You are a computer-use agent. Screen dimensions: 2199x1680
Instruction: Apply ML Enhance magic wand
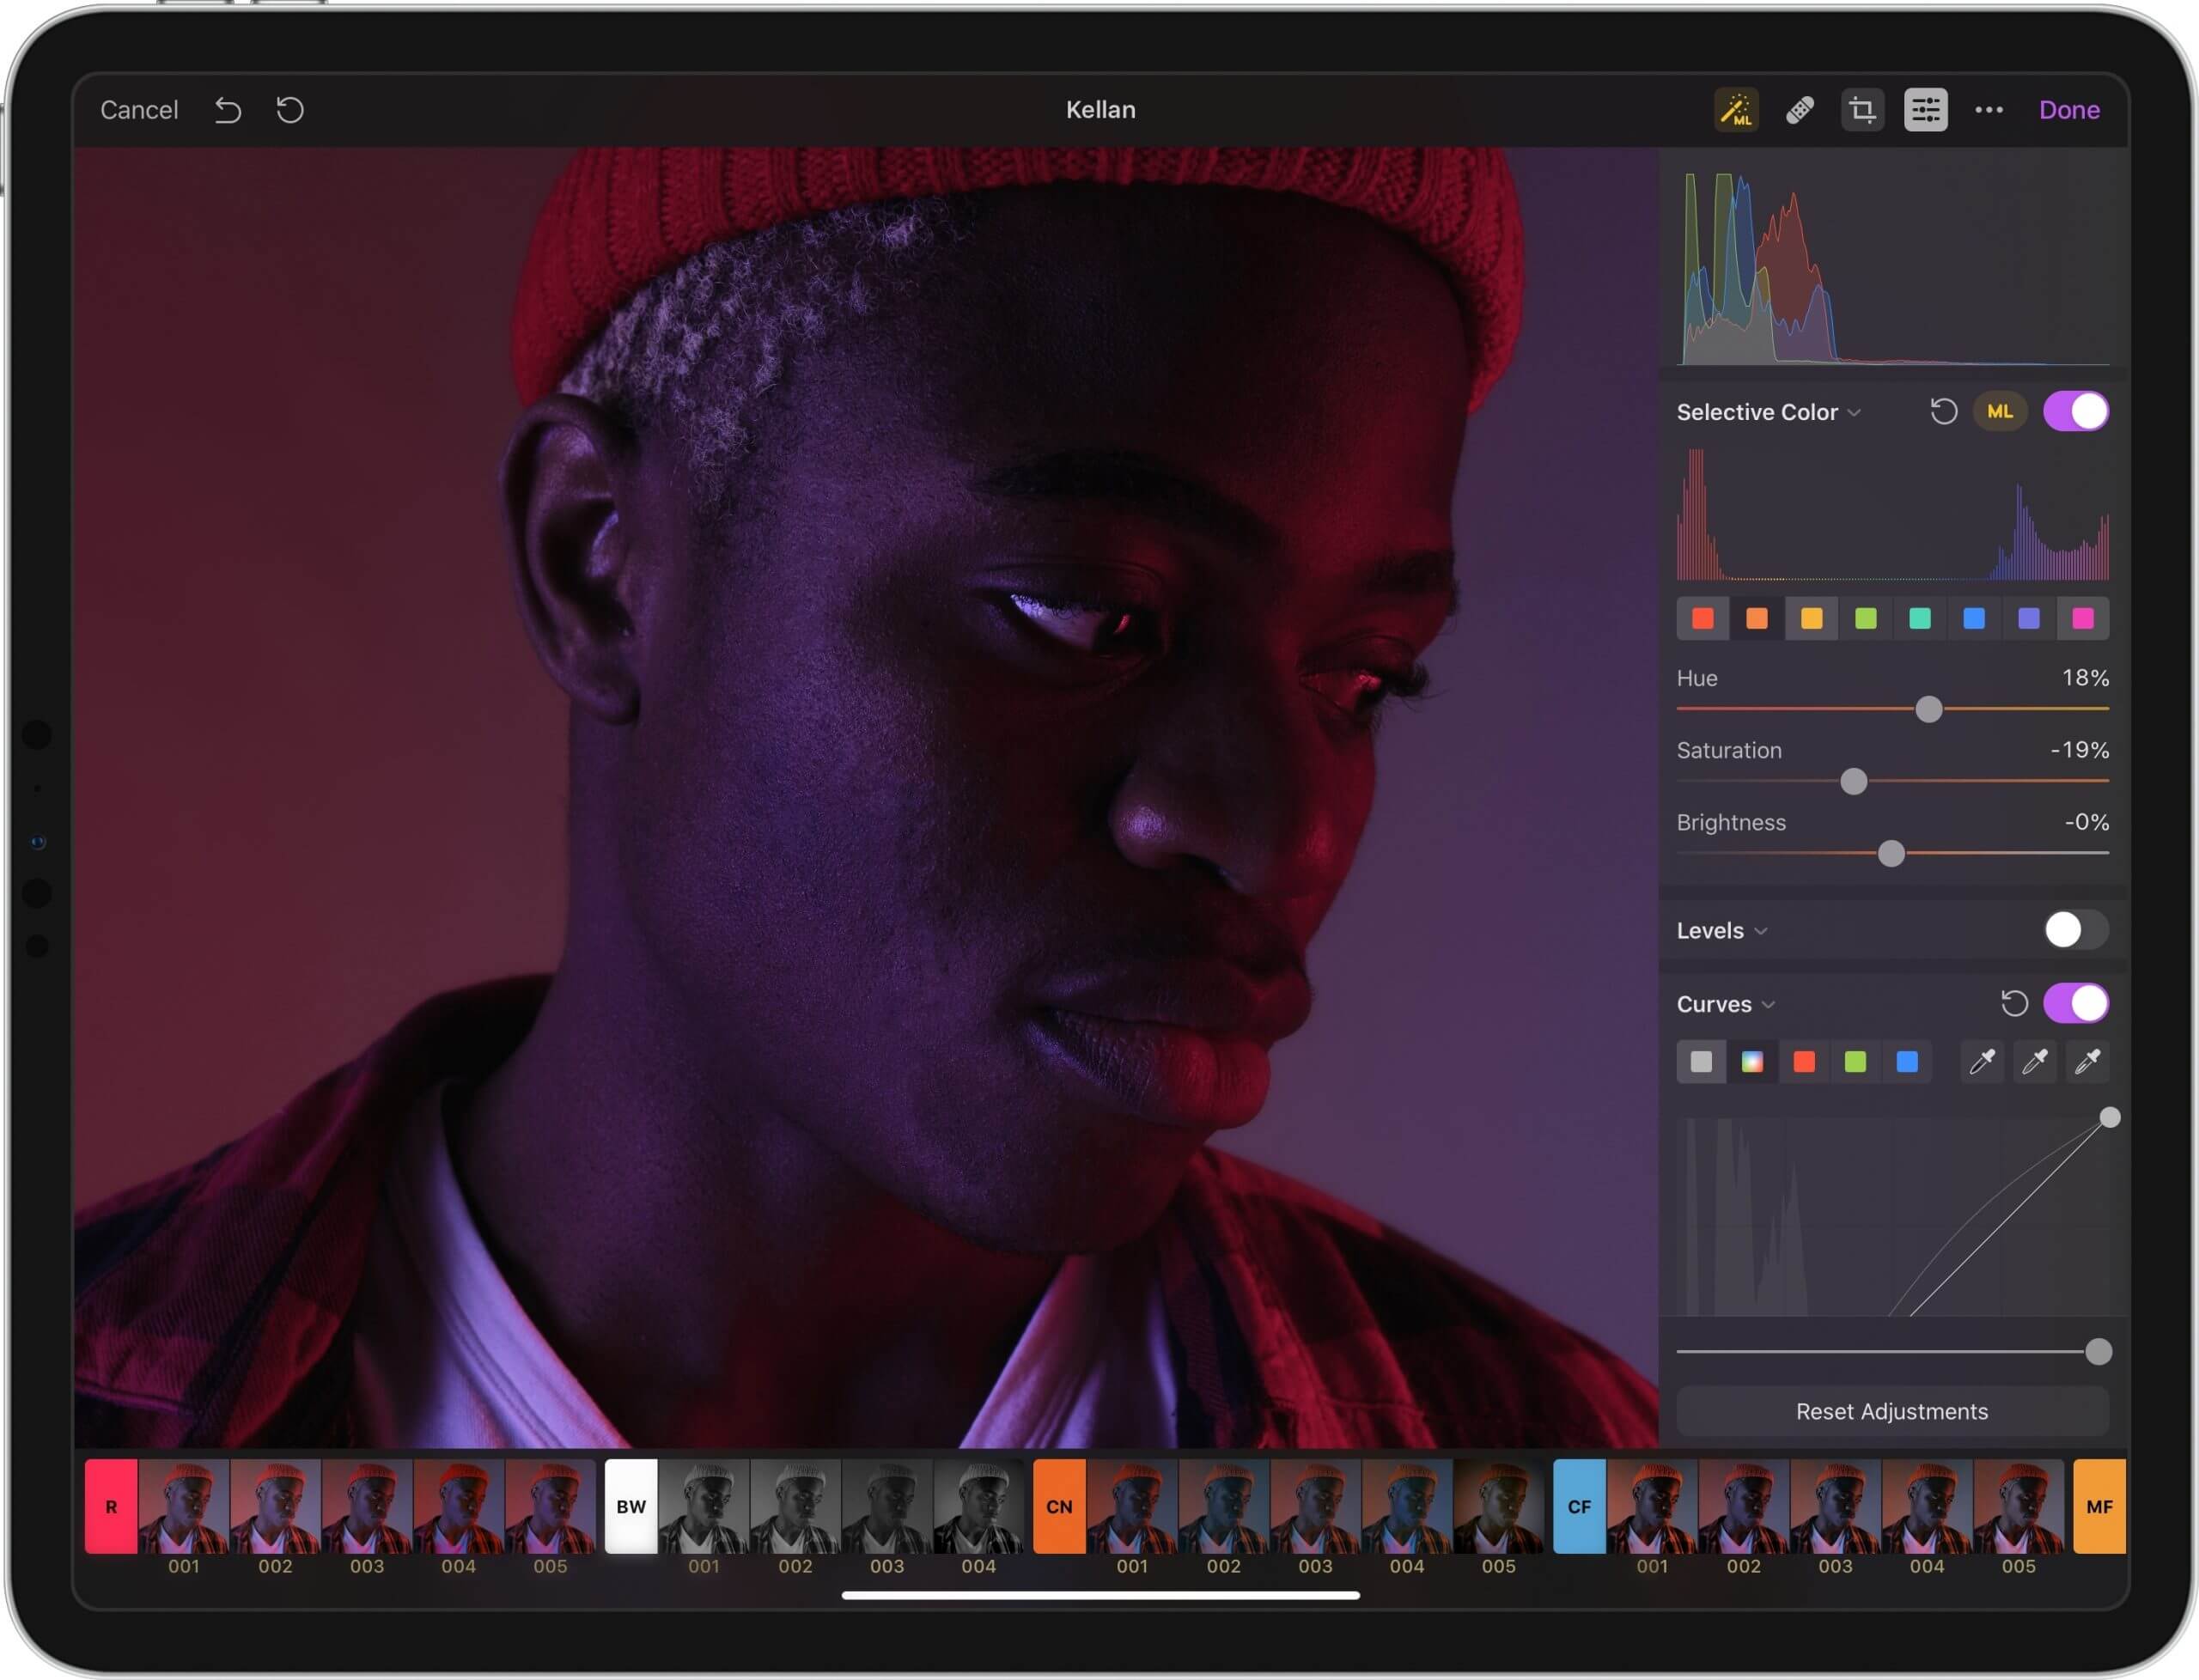point(1736,110)
